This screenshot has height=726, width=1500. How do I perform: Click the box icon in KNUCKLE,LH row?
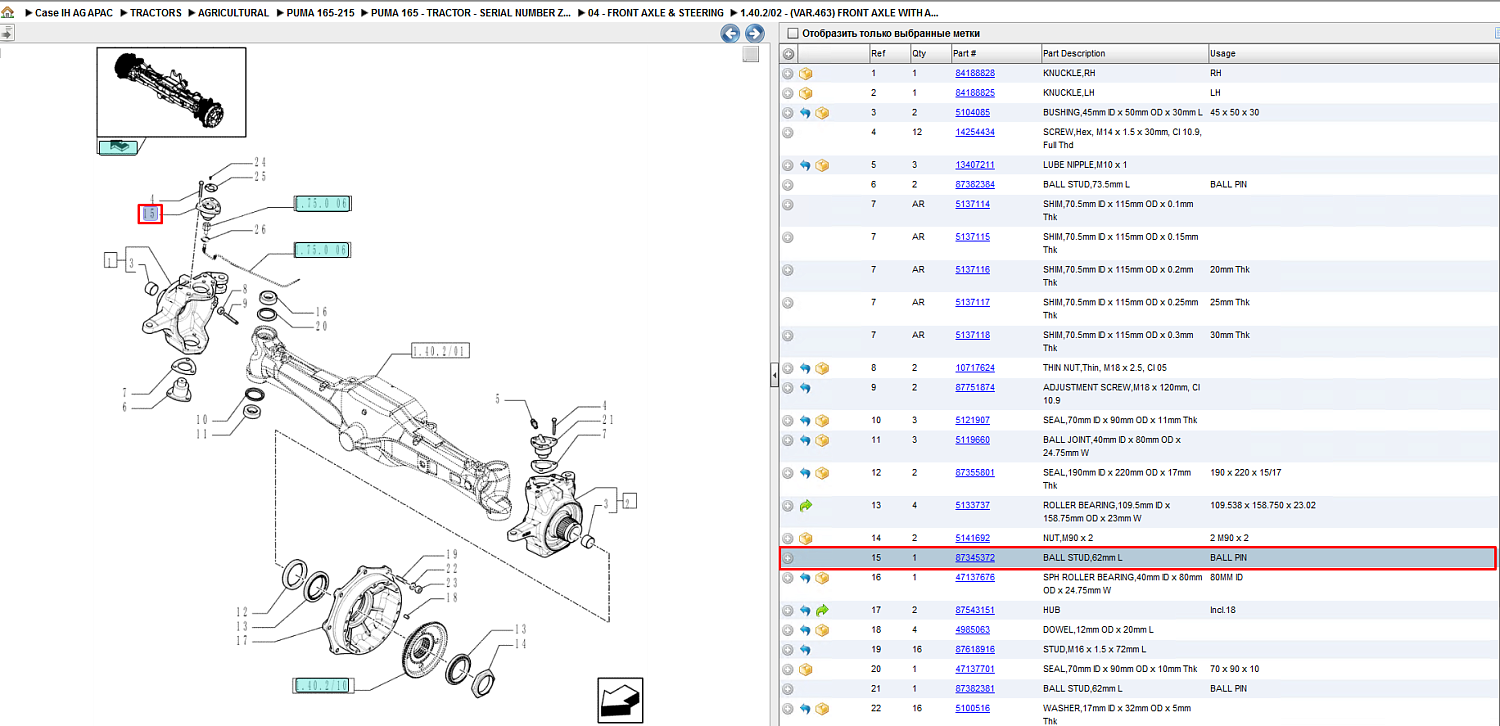click(x=805, y=93)
